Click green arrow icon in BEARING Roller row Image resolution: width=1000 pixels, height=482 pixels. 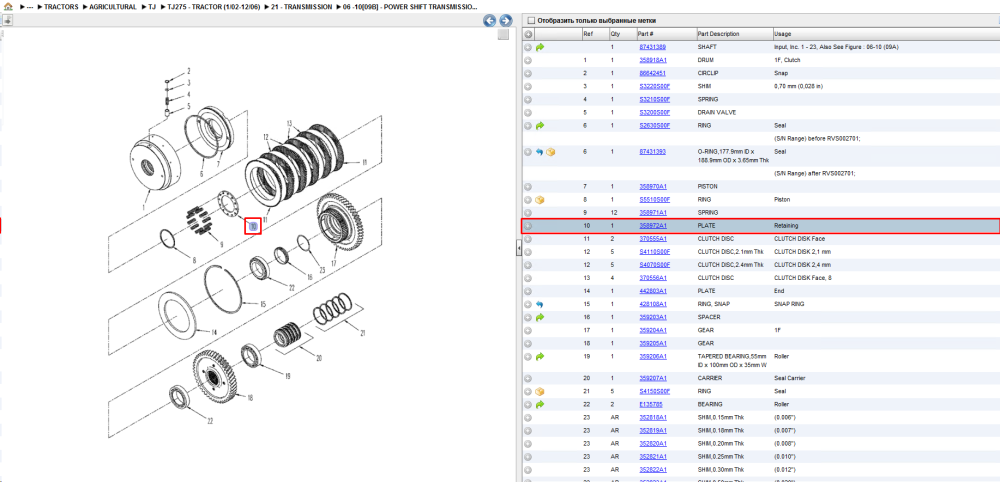coord(540,404)
